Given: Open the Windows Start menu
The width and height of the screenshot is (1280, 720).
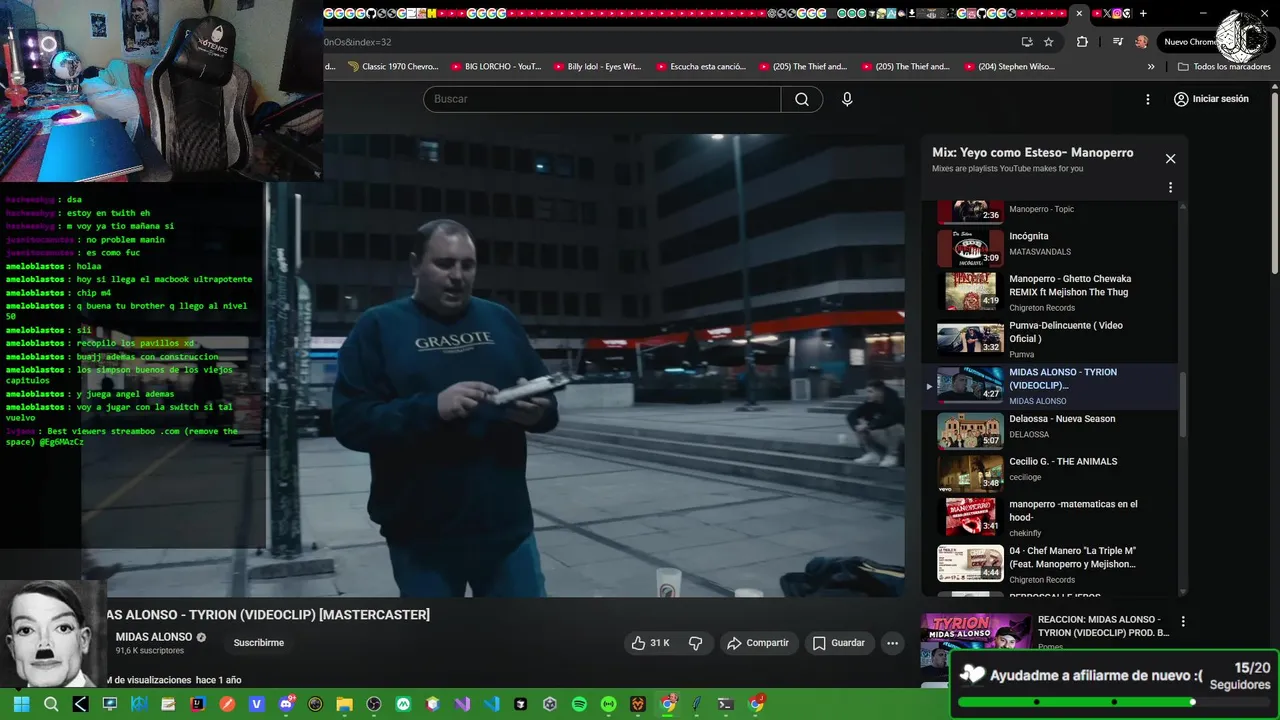Looking at the screenshot, I should [x=21, y=704].
